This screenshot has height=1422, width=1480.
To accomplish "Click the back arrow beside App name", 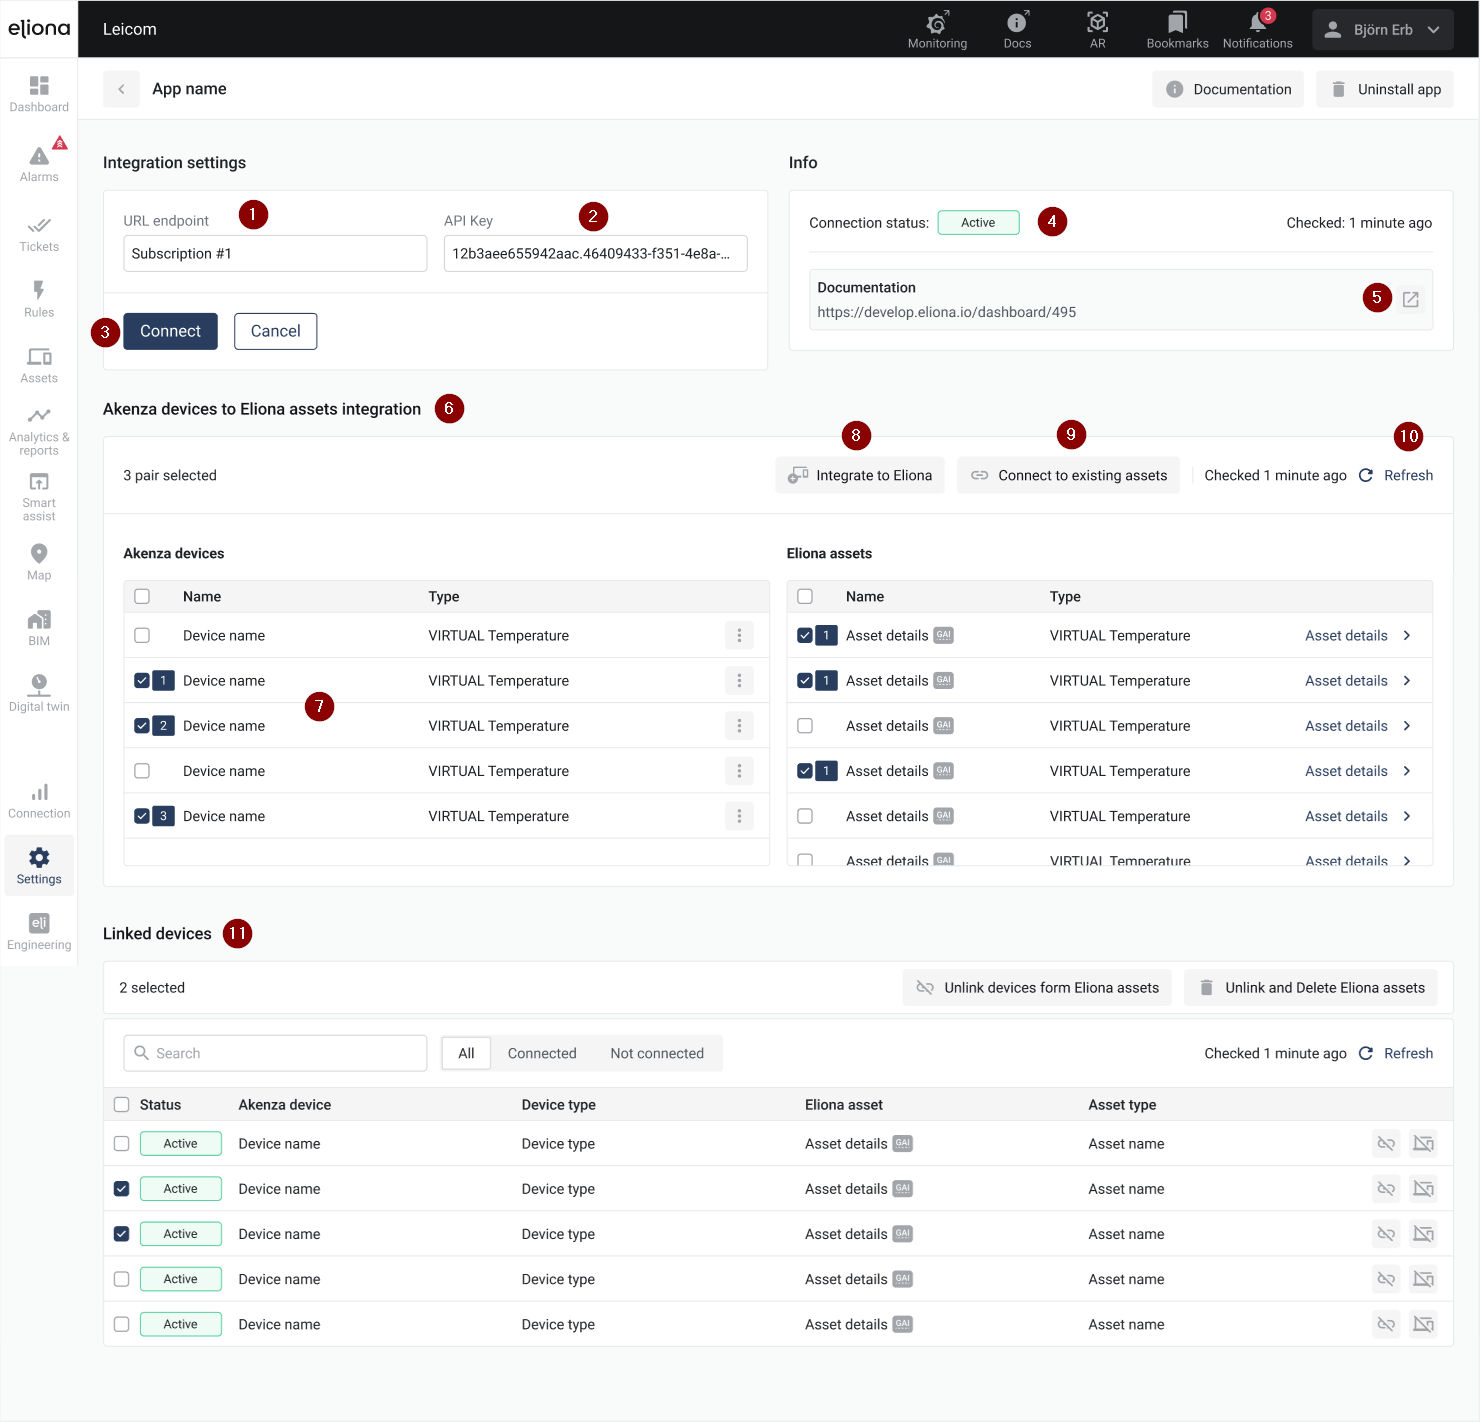I will (x=121, y=89).
